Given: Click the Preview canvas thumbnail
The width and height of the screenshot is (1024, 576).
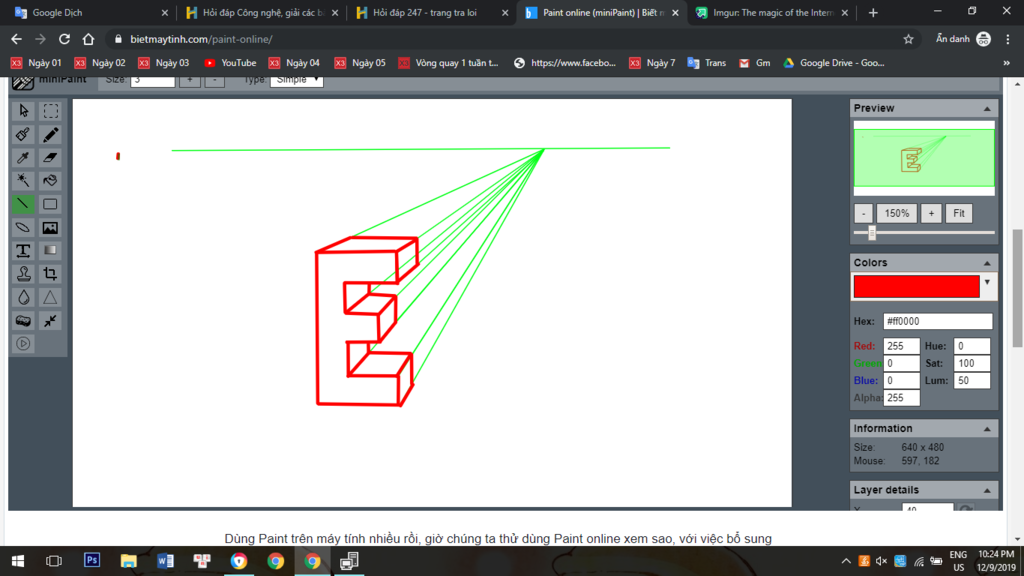Looking at the screenshot, I should [x=924, y=158].
